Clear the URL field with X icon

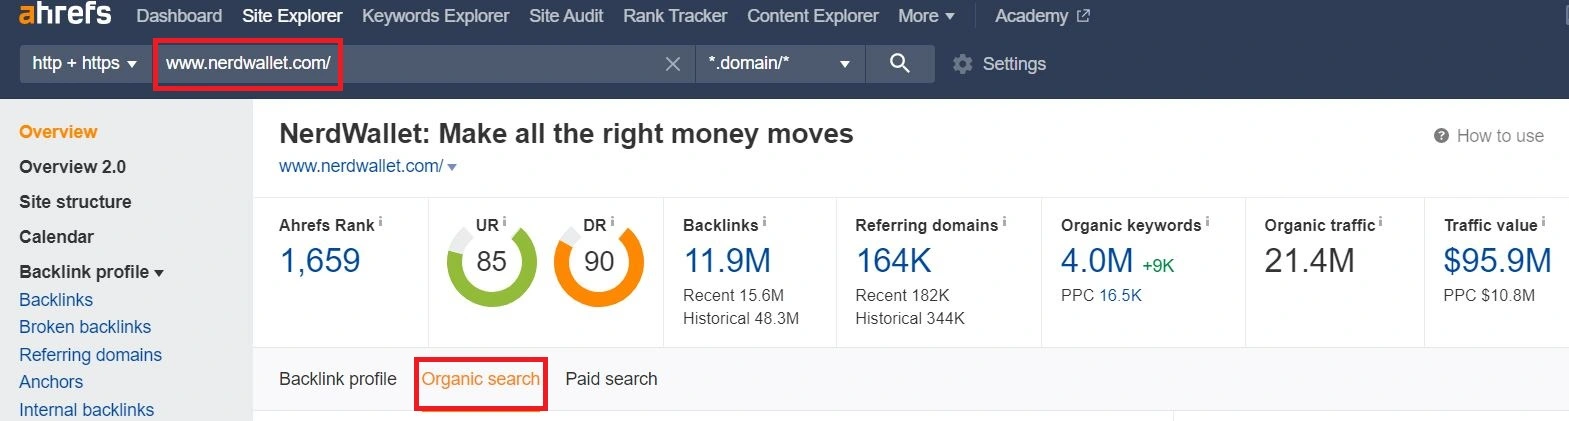coord(673,64)
